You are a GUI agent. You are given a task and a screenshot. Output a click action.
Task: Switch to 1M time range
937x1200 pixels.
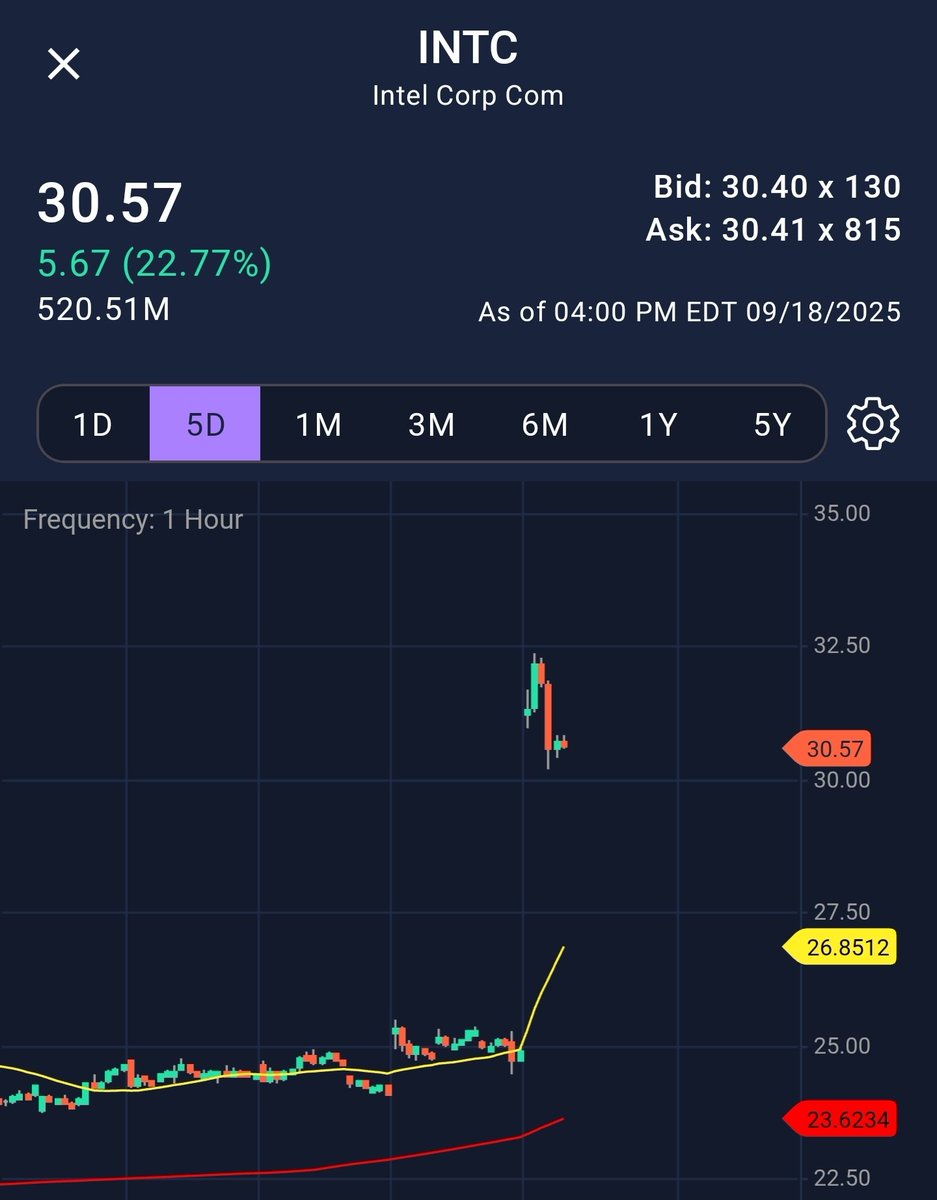tap(318, 424)
